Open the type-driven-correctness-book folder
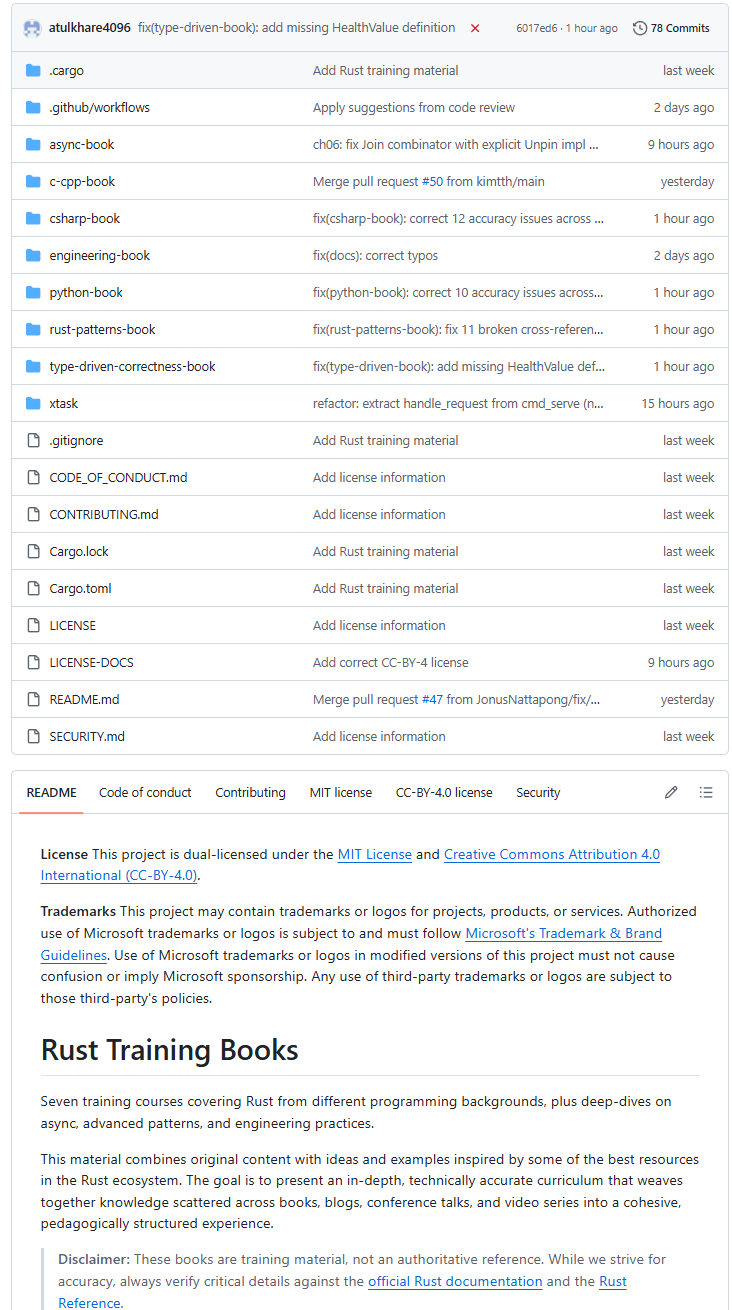Screen dimensions: 732x1310 click(132, 367)
